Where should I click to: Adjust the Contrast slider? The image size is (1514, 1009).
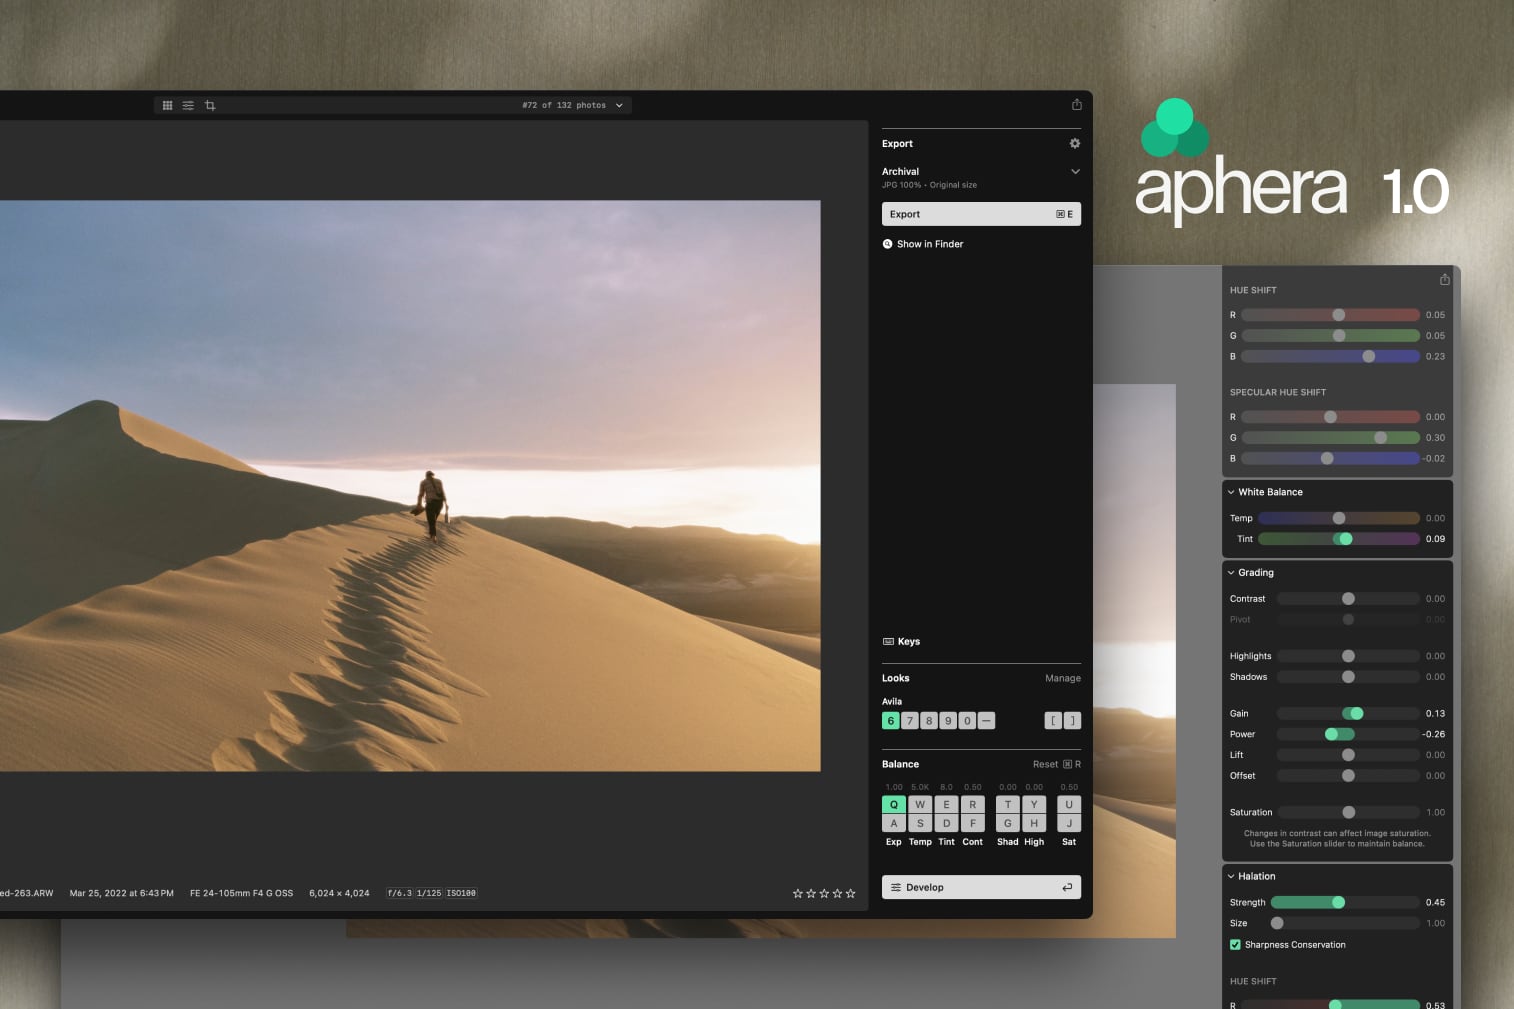(1348, 599)
